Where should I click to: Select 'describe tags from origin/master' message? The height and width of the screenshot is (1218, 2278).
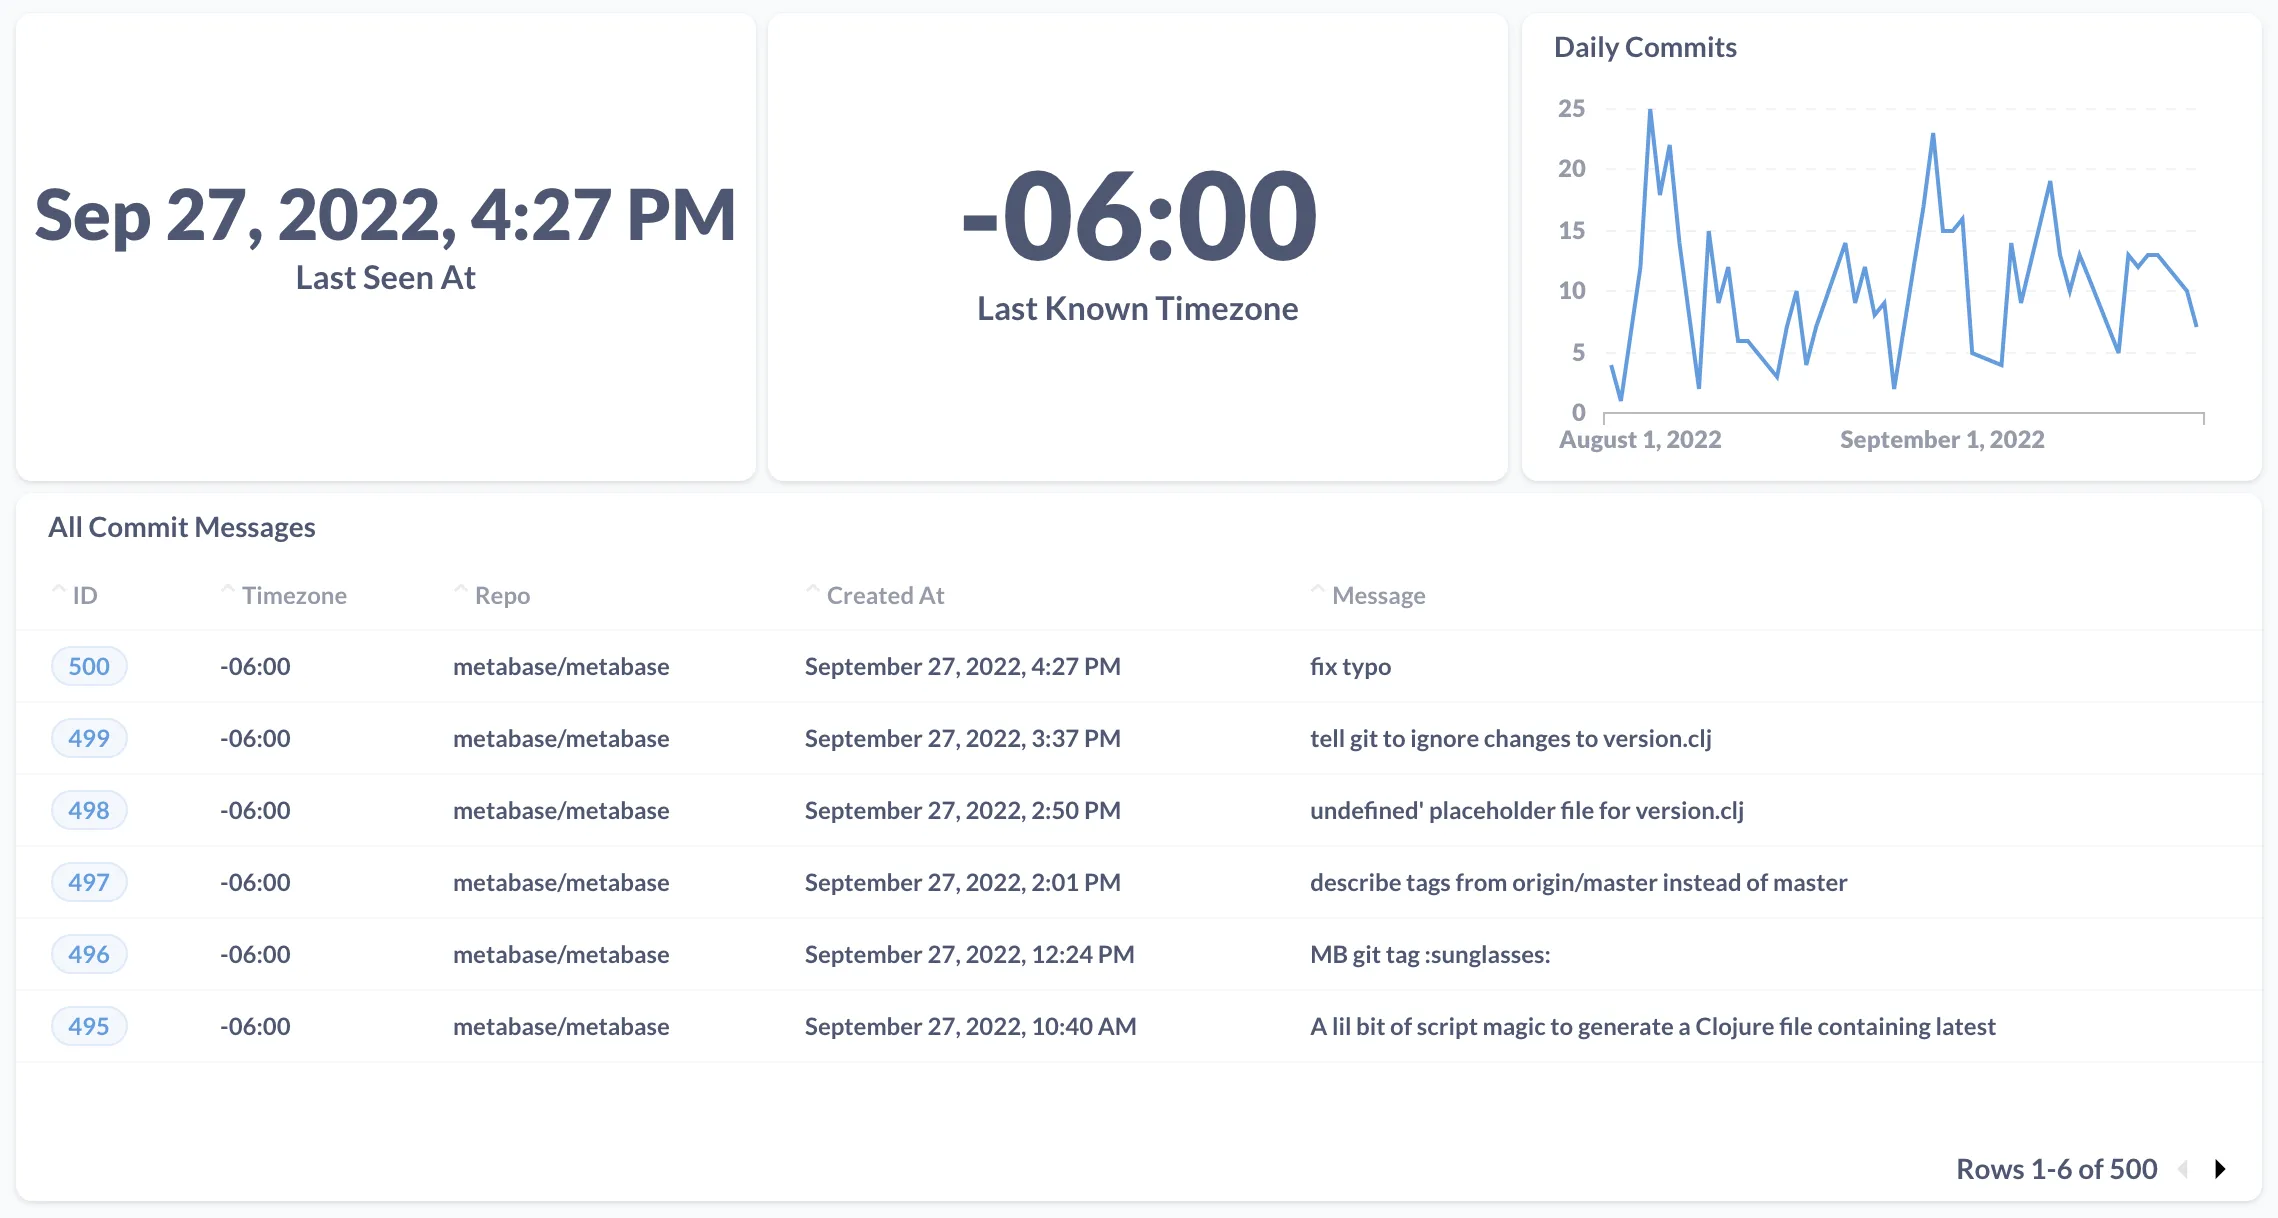pyautogui.click(x=1578, y=882)
